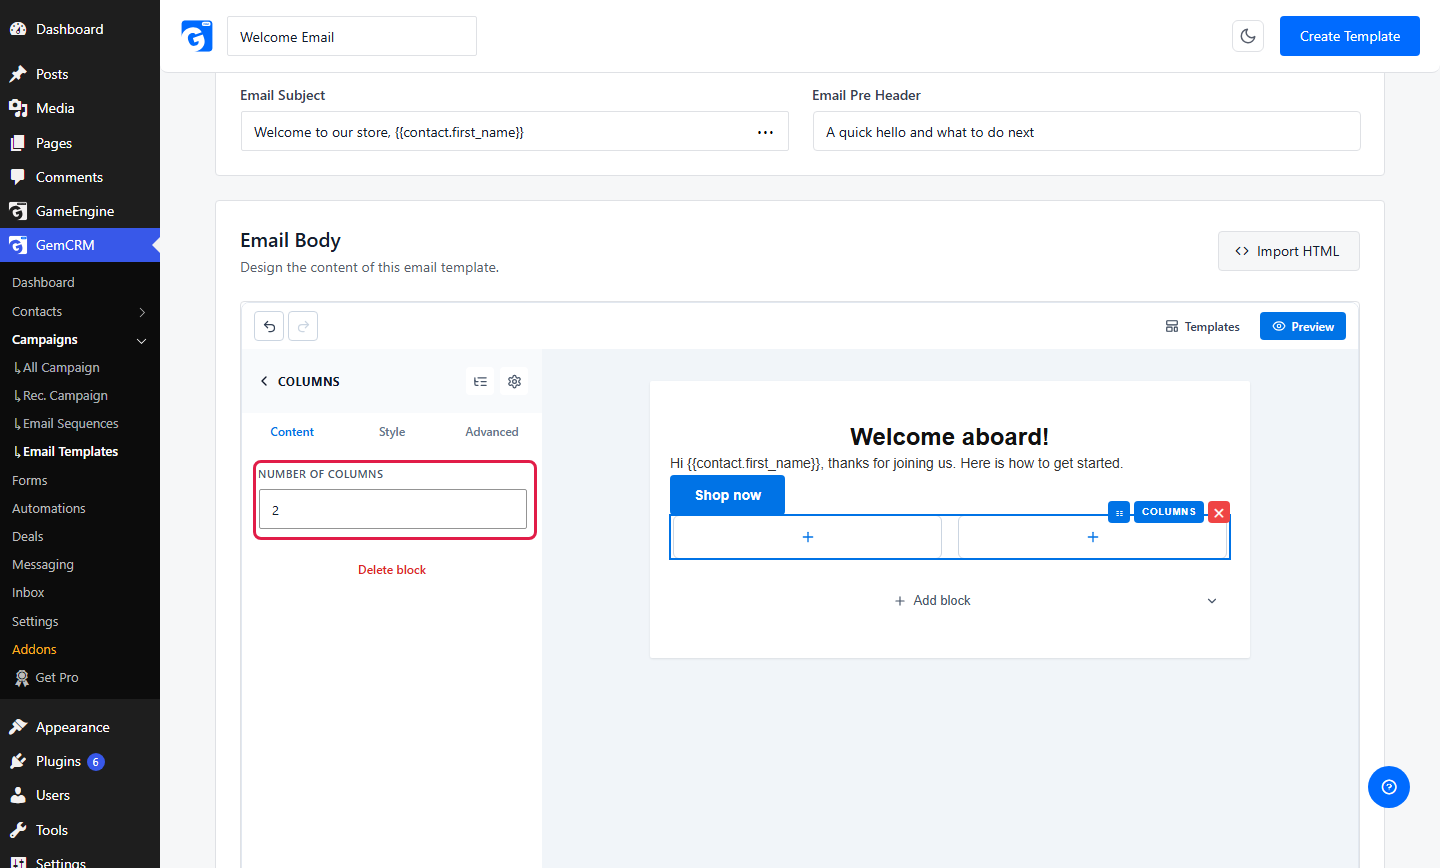Click the Create Template button
Viewport: 1440px width, 868px height.
(1350, 36)
